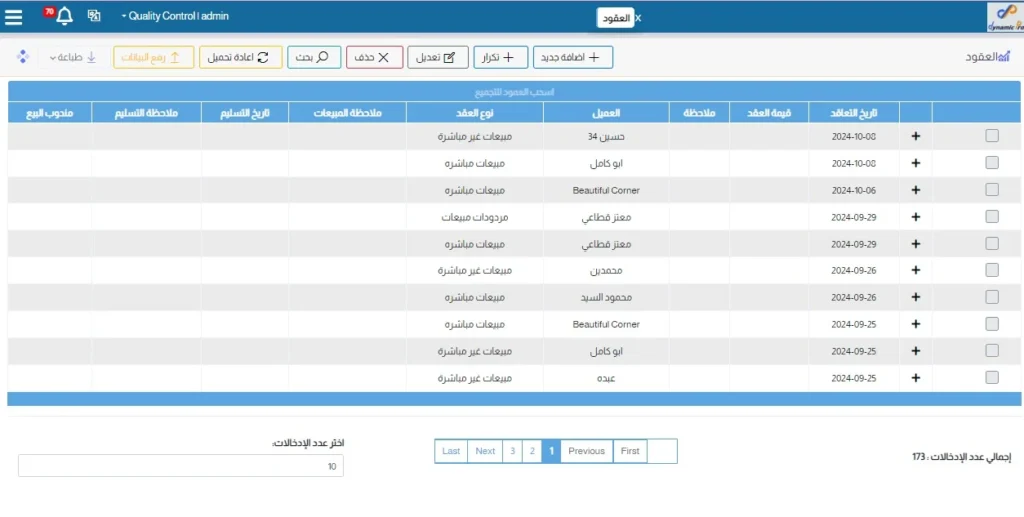Click the translate language icon in header

[94, 16]
